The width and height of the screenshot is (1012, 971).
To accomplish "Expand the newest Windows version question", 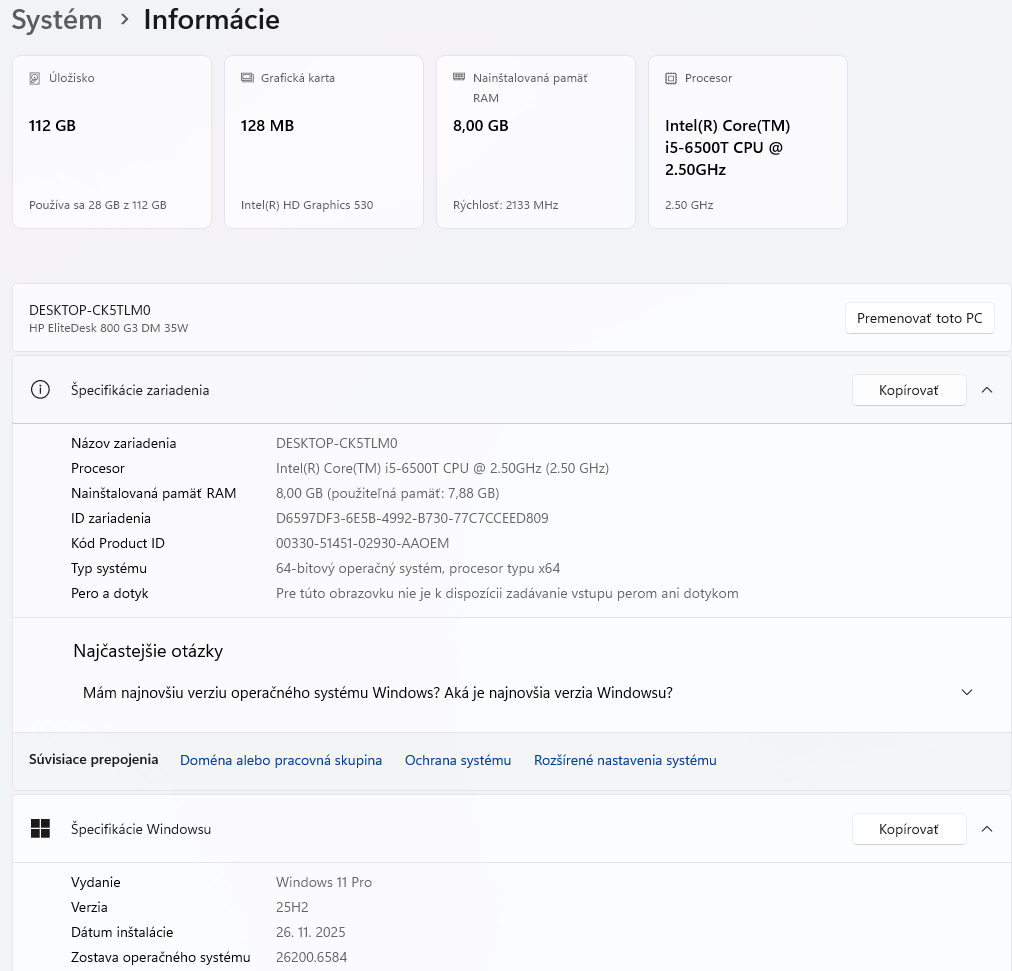I will pyautogui.click(x=966, y=692).
